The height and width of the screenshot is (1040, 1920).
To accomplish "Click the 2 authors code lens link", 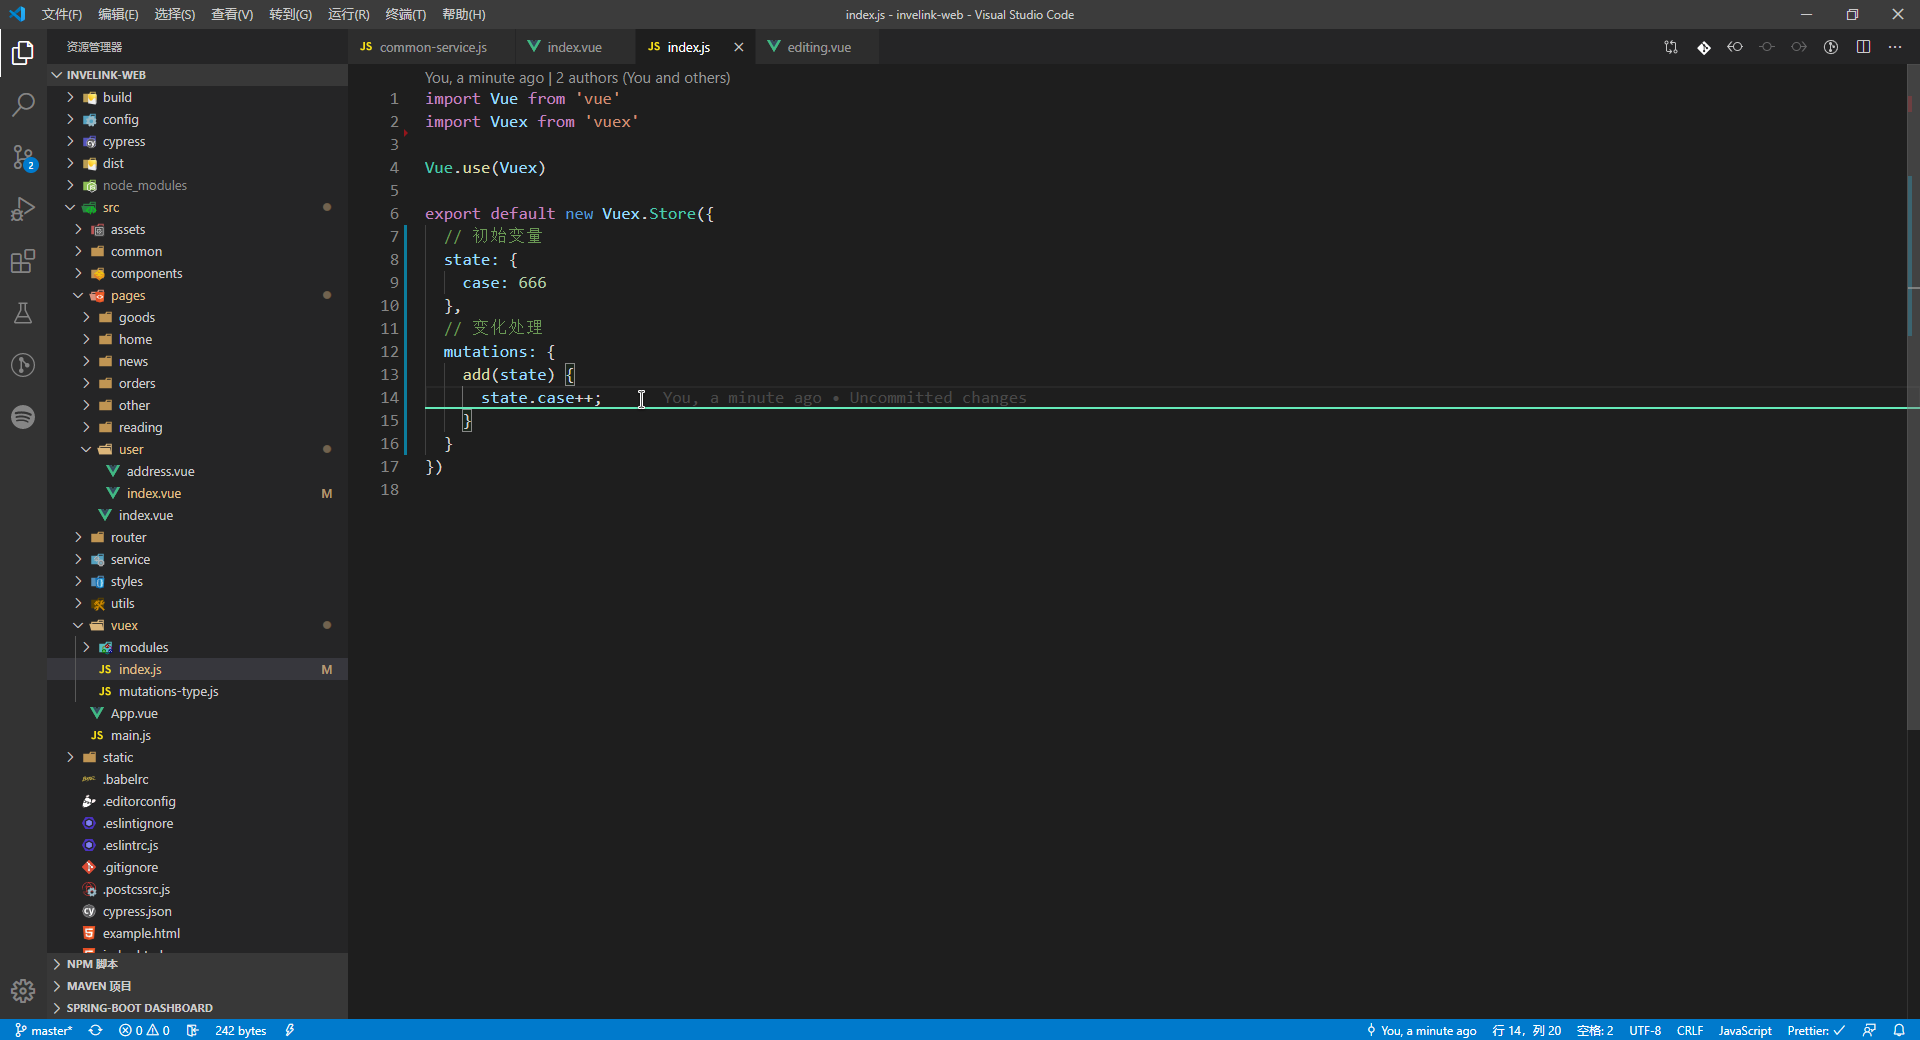I will click(x=643, y=77).
